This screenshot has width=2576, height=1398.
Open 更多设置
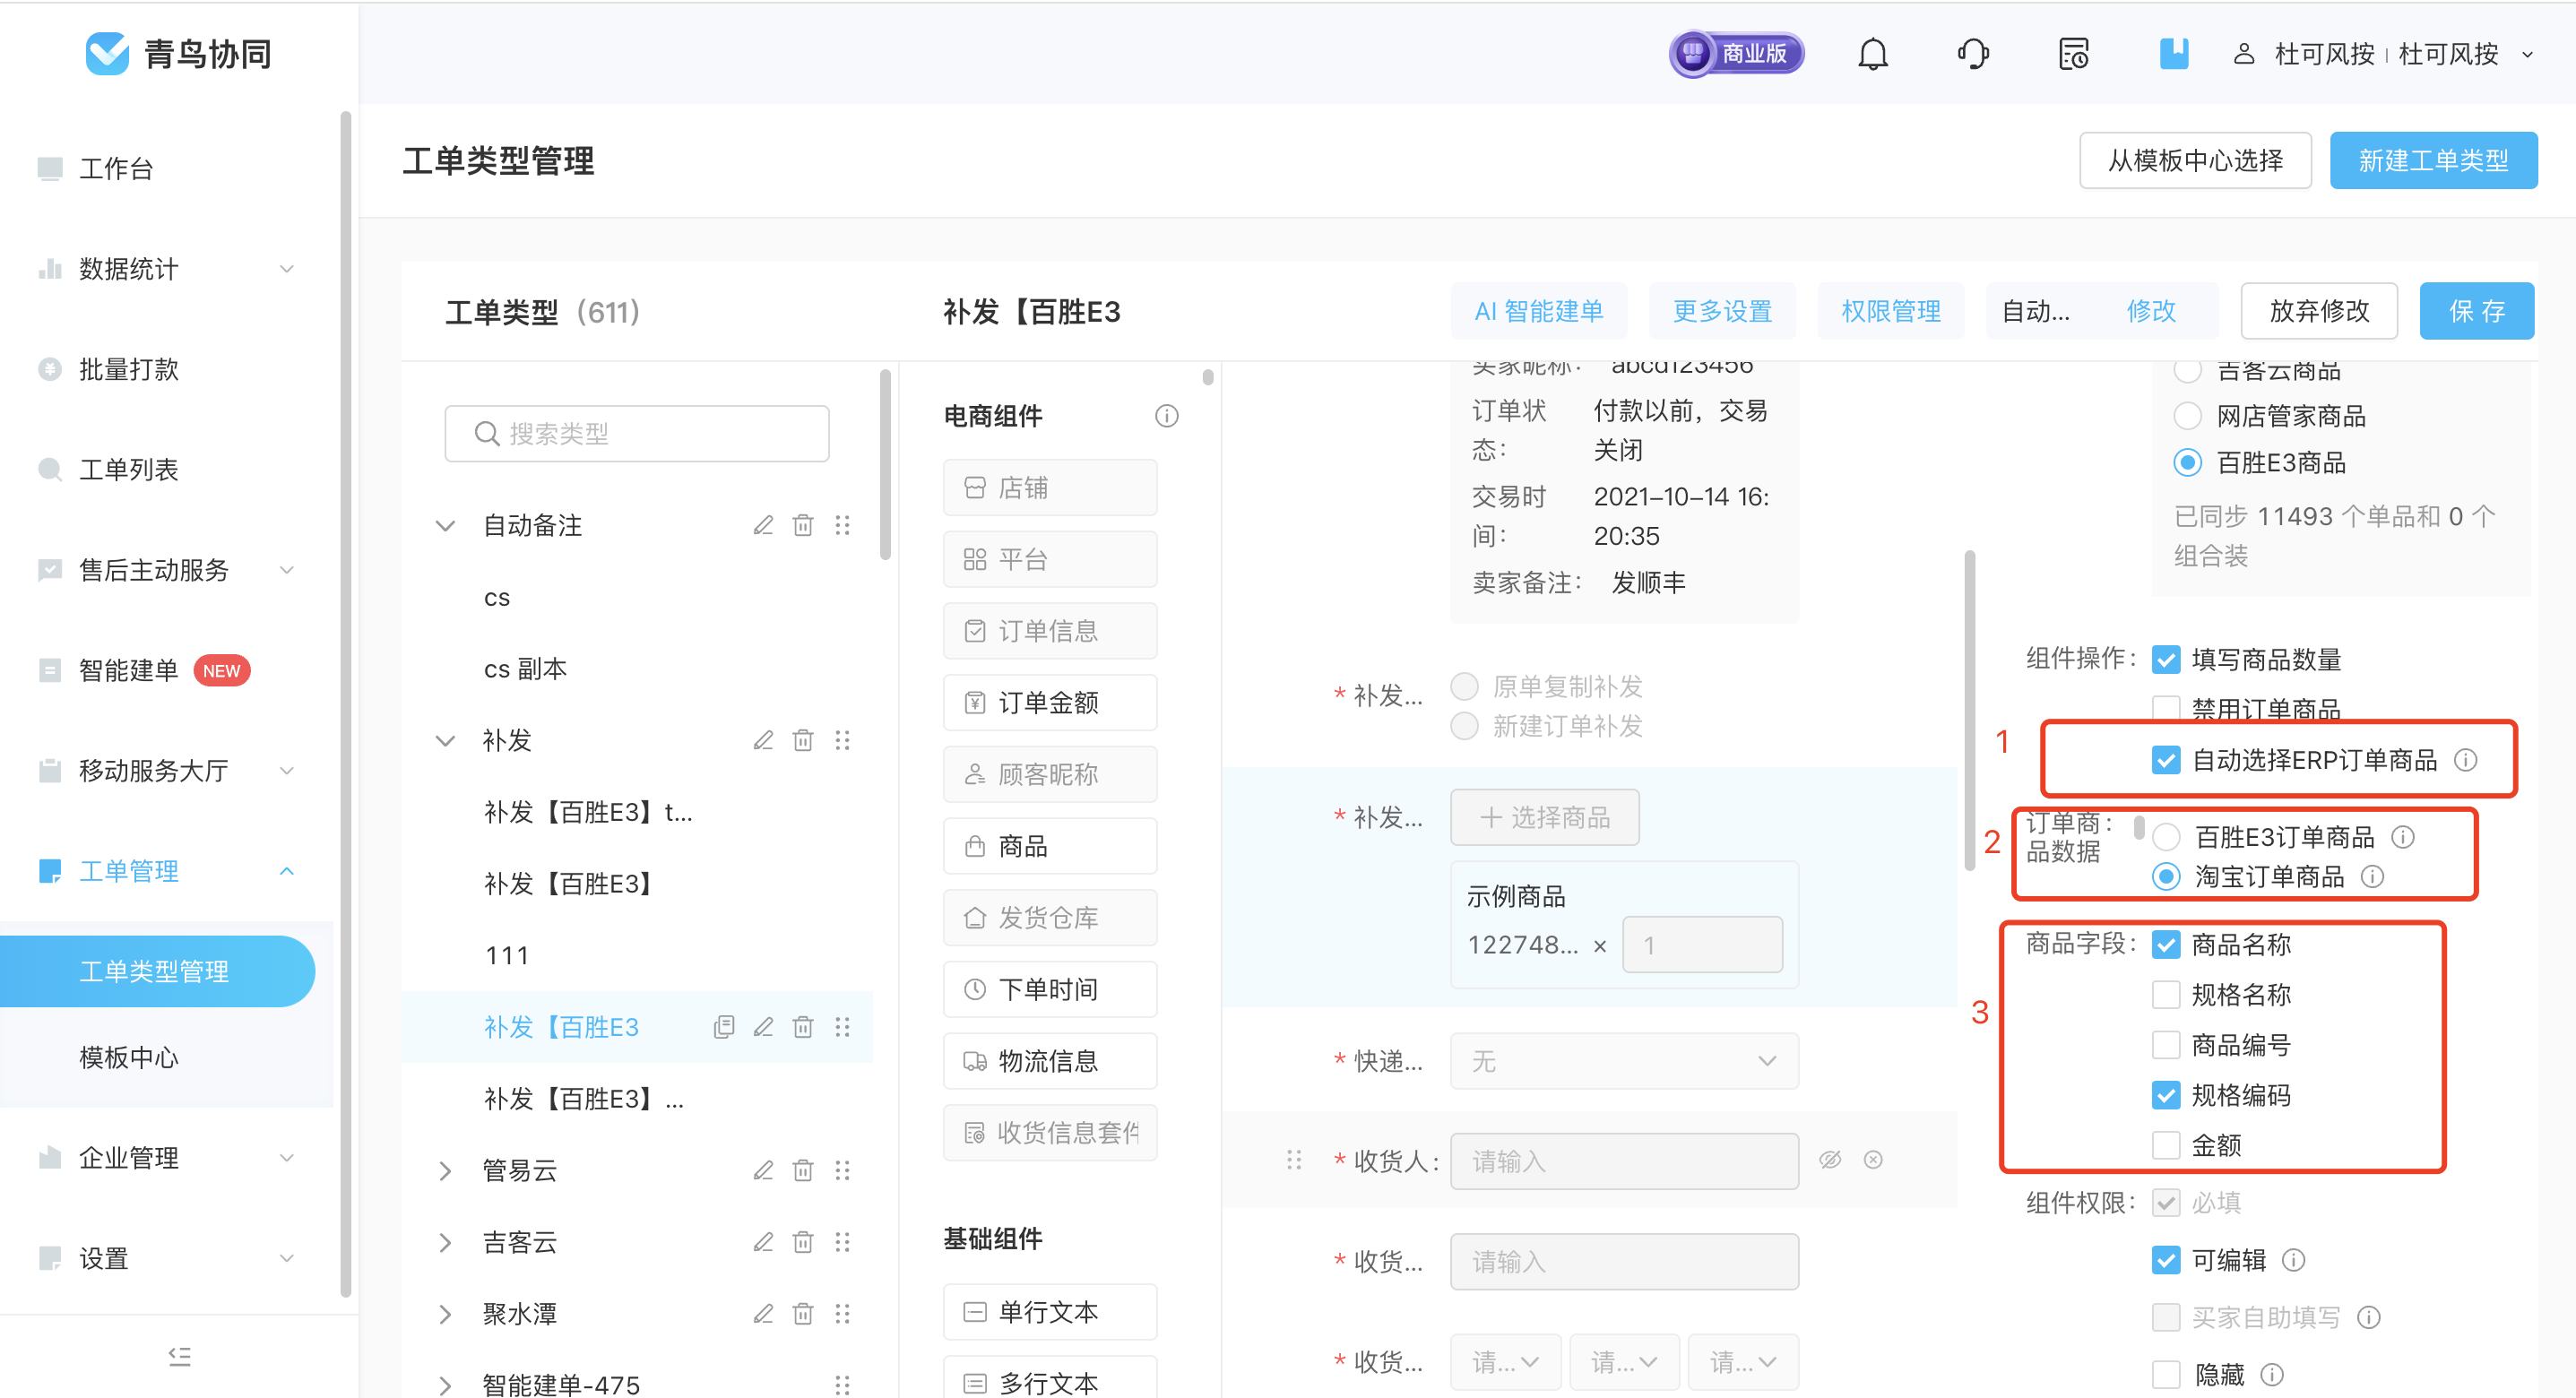tap(1722, 311)
